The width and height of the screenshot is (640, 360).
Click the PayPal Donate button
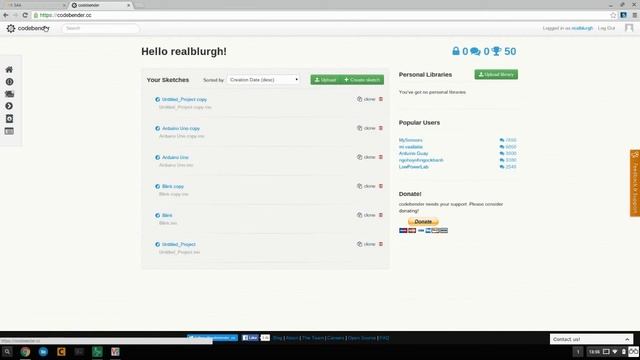[423, 222]
